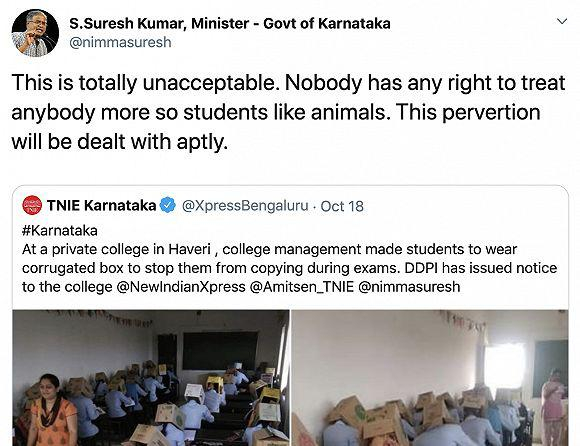Screen dimensions: 580x446
Task: Select the #Karnataka hashtag
Action: tap(60, 230)
